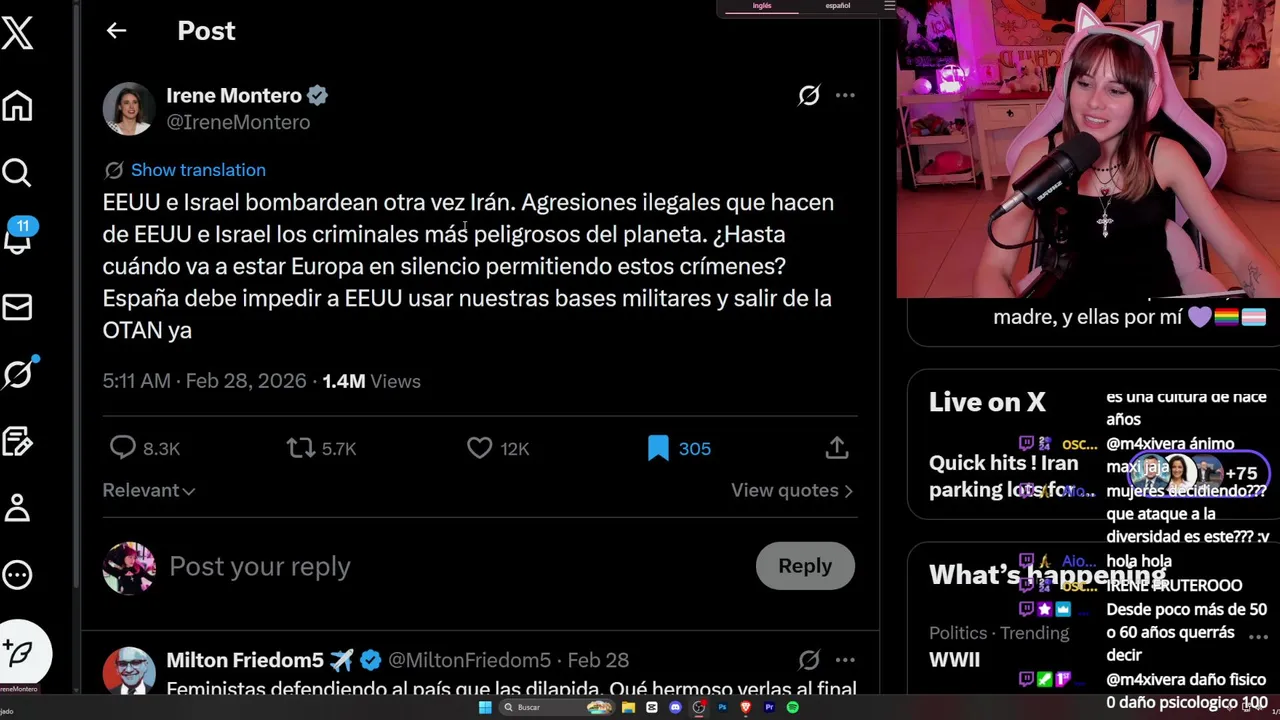Open Notifications bell with 11 badge
1280x720 pixels.
18,238
